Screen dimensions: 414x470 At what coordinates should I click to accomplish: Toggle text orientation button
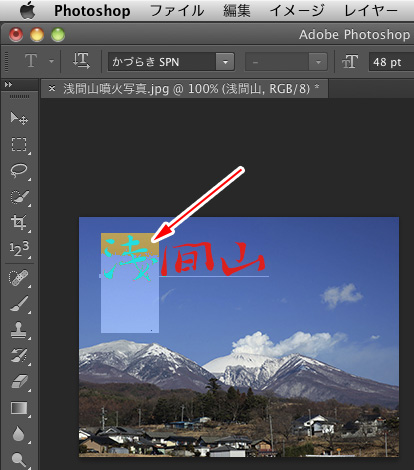(x=81, y=61)
